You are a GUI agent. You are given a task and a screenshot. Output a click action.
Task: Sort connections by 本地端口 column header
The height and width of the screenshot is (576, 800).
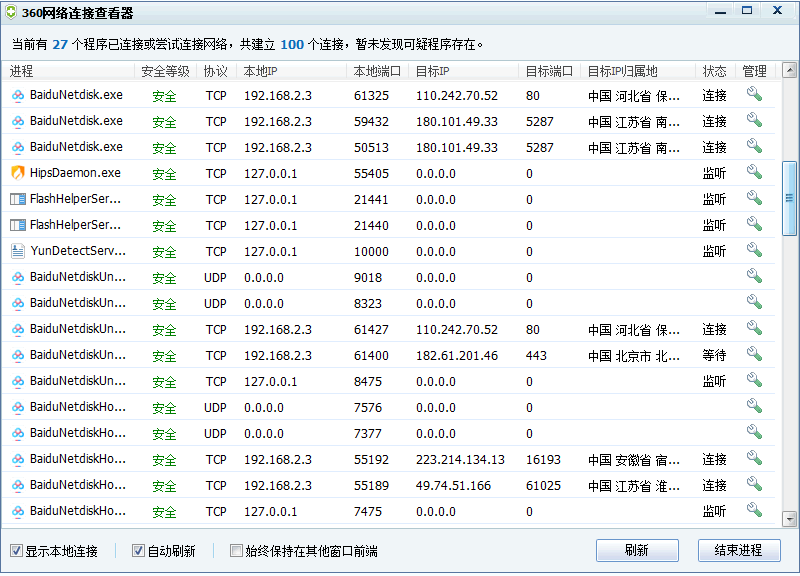point(377,72)
